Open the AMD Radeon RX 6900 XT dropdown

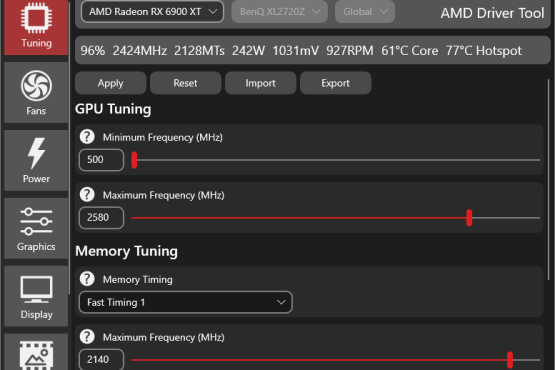point(153,12)
